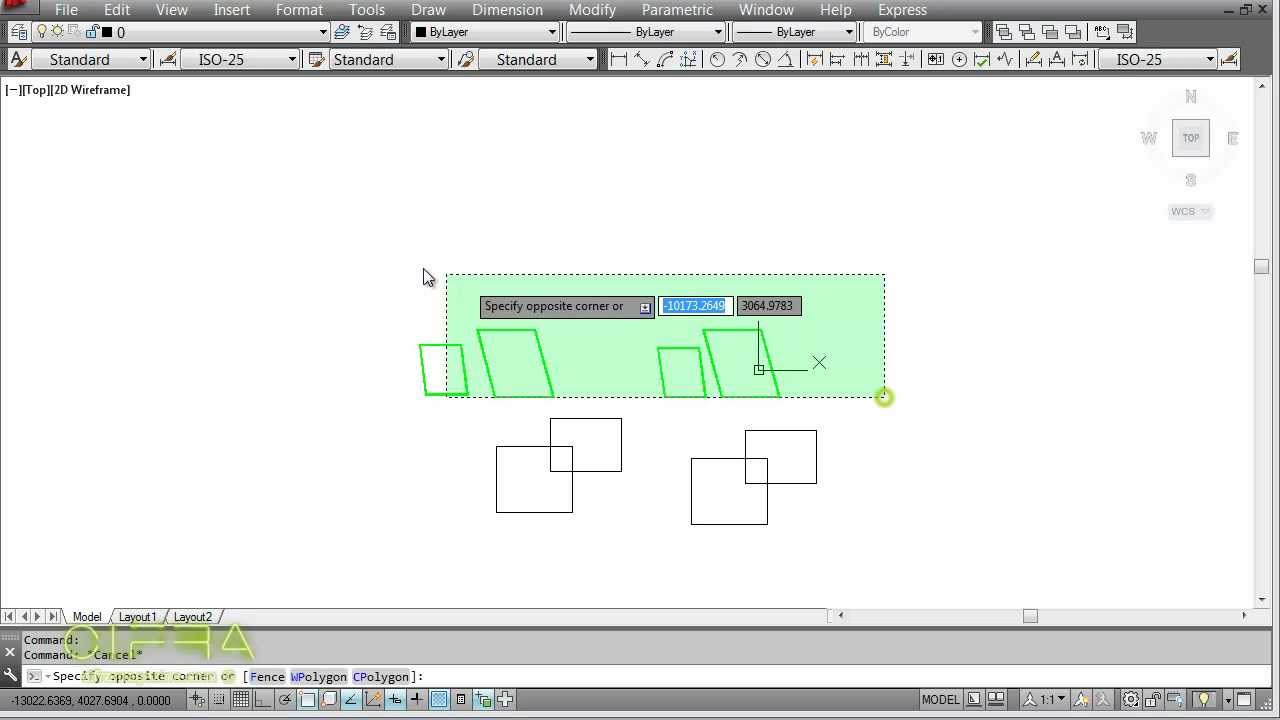1280x720 pixels.
Task: Open the Parametric menu
Action: pos(677,9)
